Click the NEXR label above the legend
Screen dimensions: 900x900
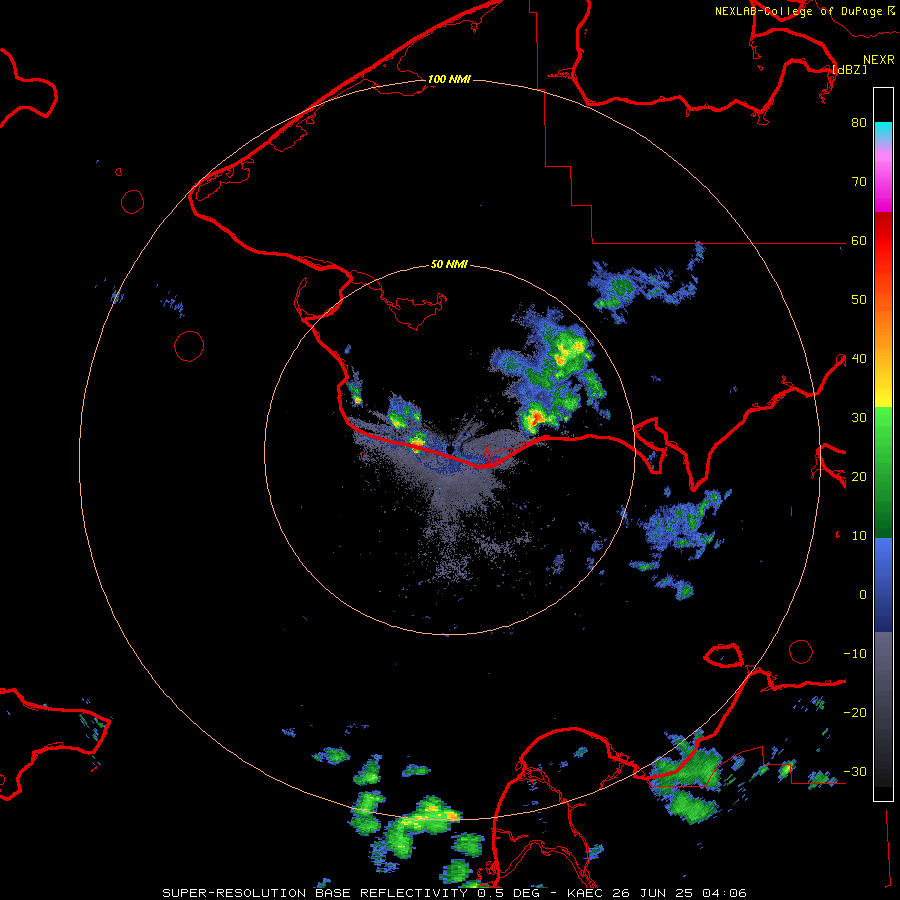(x=878, y=60)
